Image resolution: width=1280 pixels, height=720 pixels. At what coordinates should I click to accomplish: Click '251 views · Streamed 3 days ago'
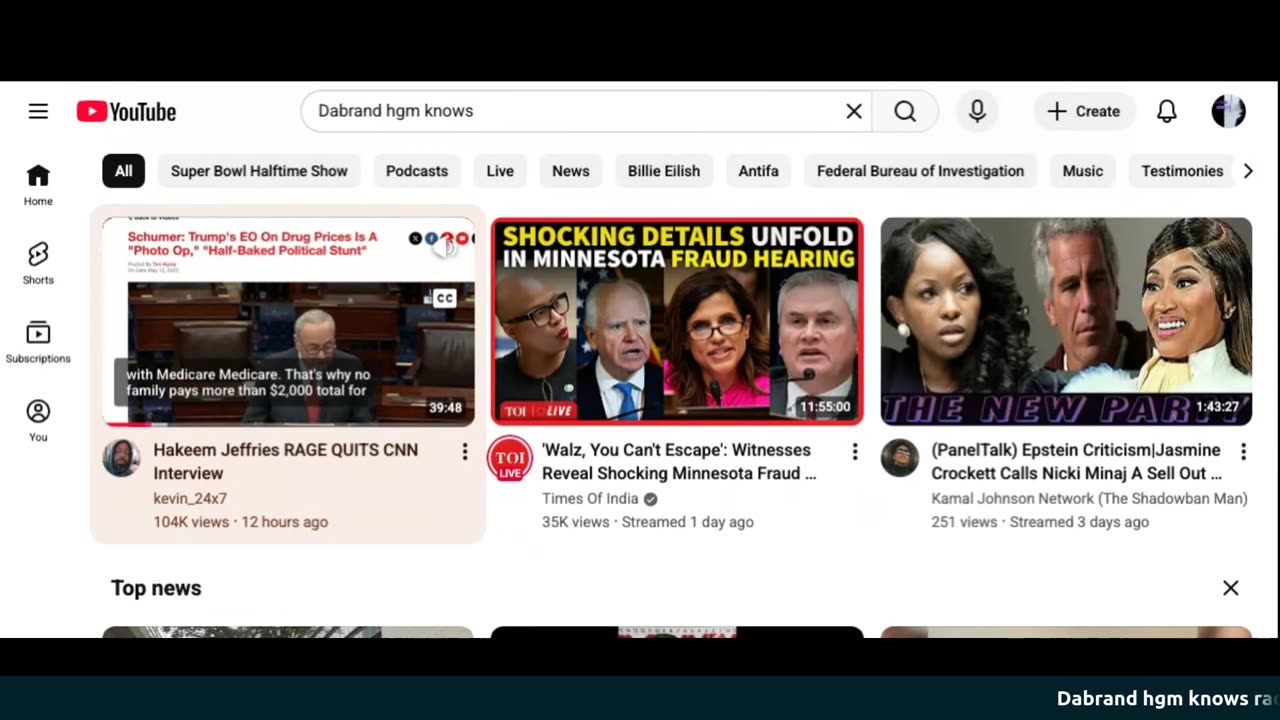click(x=1040, y=522)
